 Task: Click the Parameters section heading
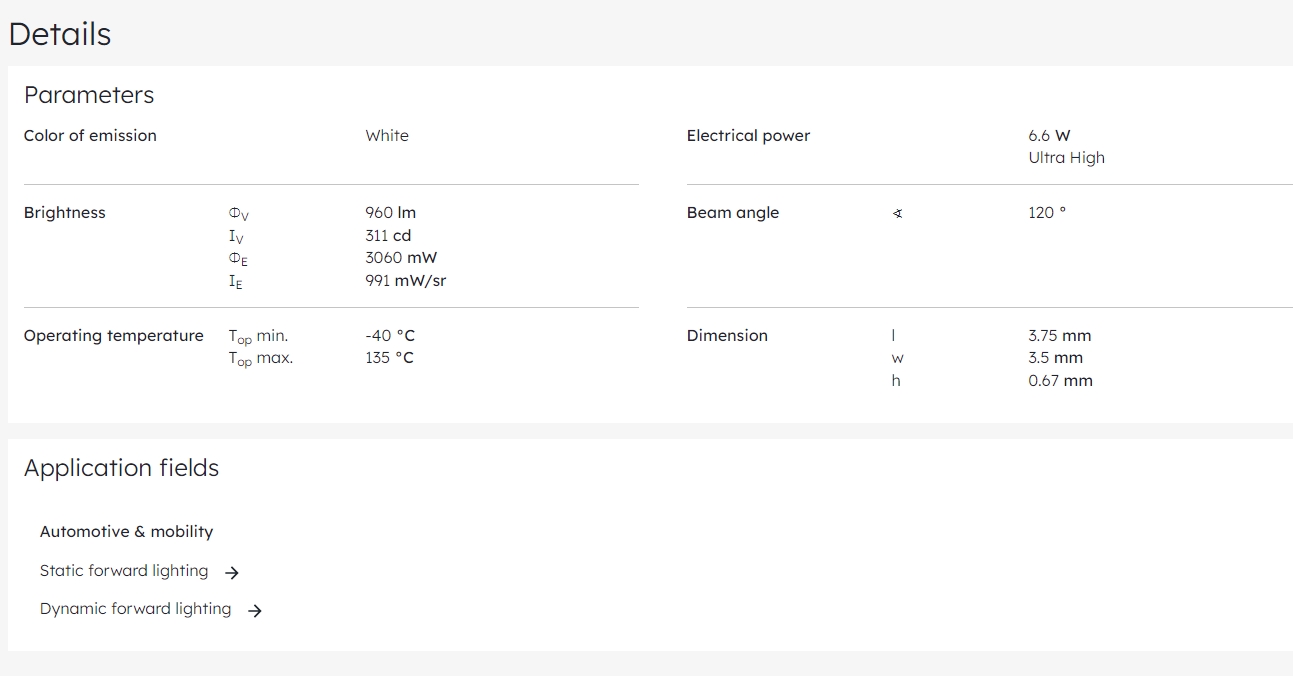89,95
